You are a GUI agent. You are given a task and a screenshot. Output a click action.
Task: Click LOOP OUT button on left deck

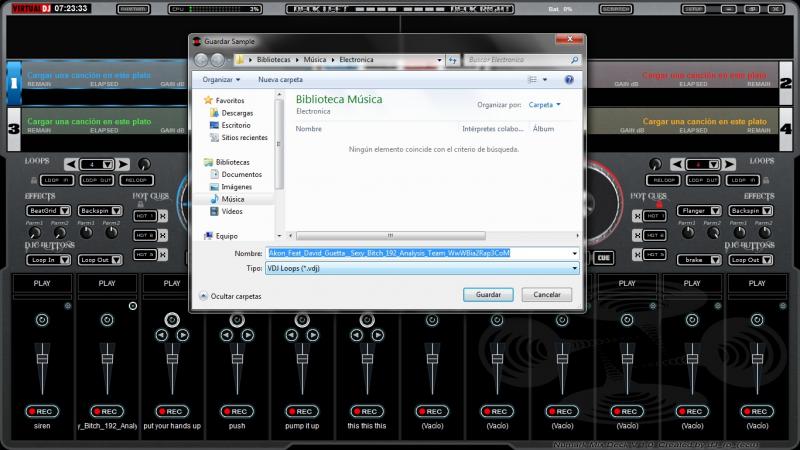[x=96, y=180]
